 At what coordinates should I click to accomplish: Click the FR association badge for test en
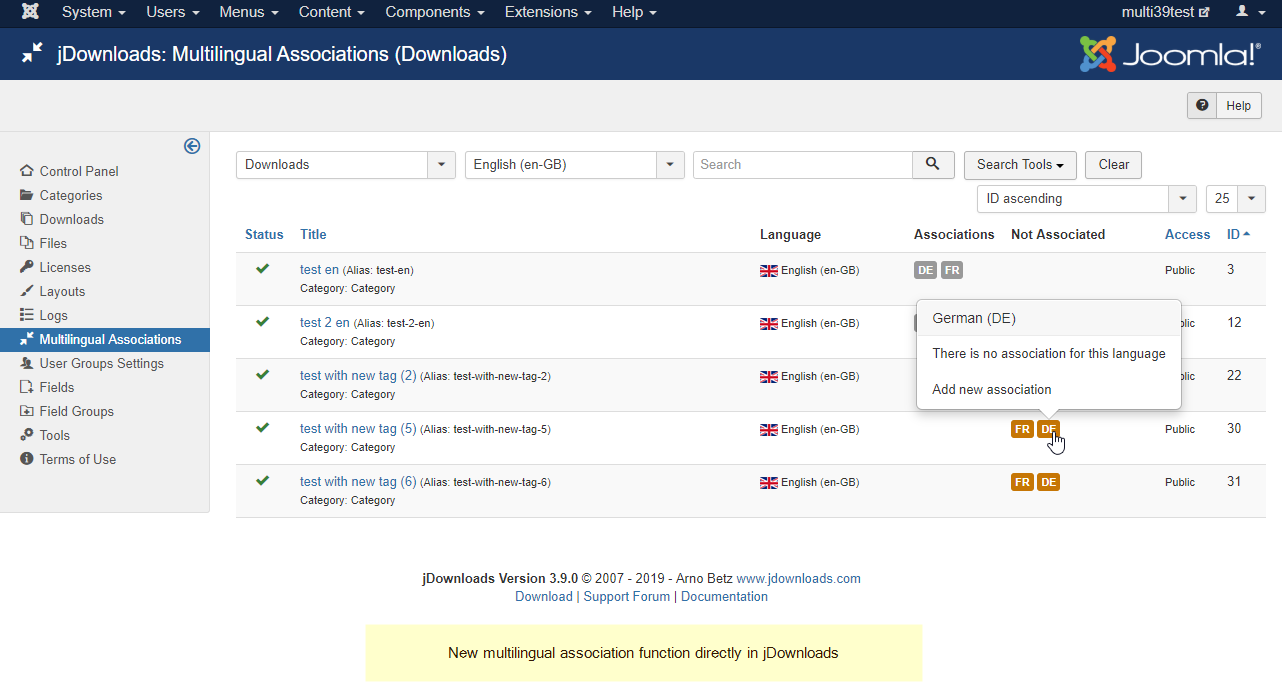952,270
